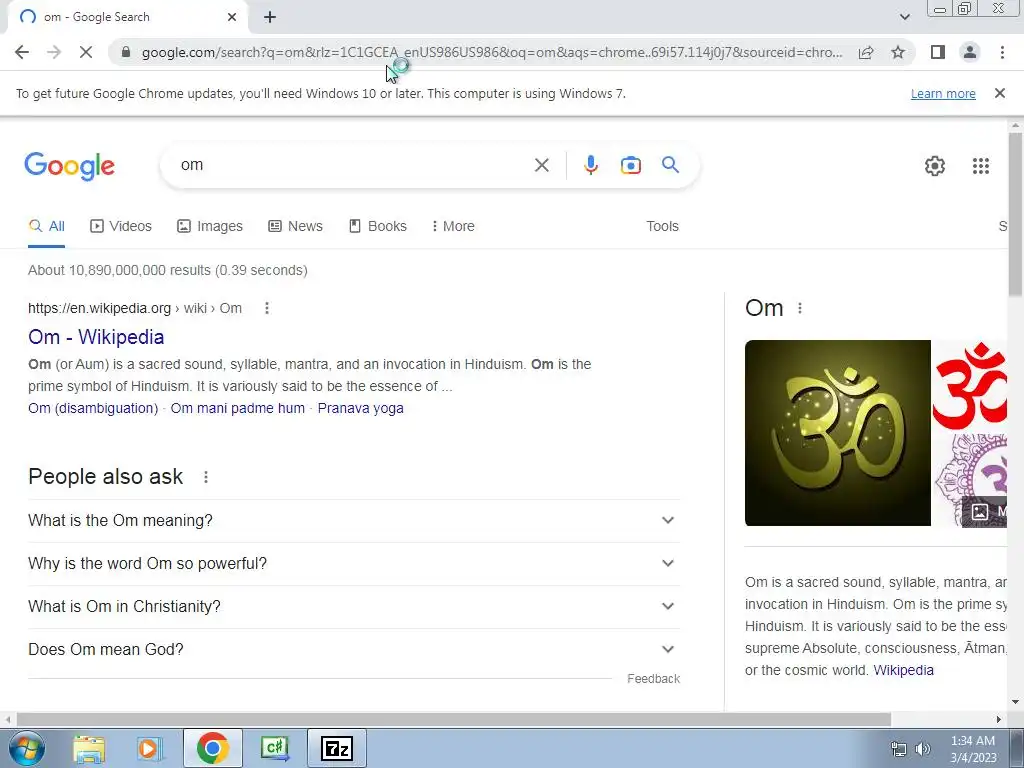Expand "What is the Om meaning?"
This screenshot has width=1024, height=768.
(x=353, y=520)
